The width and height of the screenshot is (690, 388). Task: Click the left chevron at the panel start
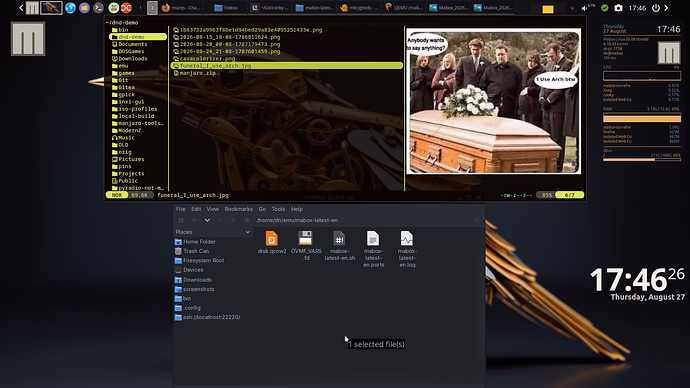[x=21, y=8]
